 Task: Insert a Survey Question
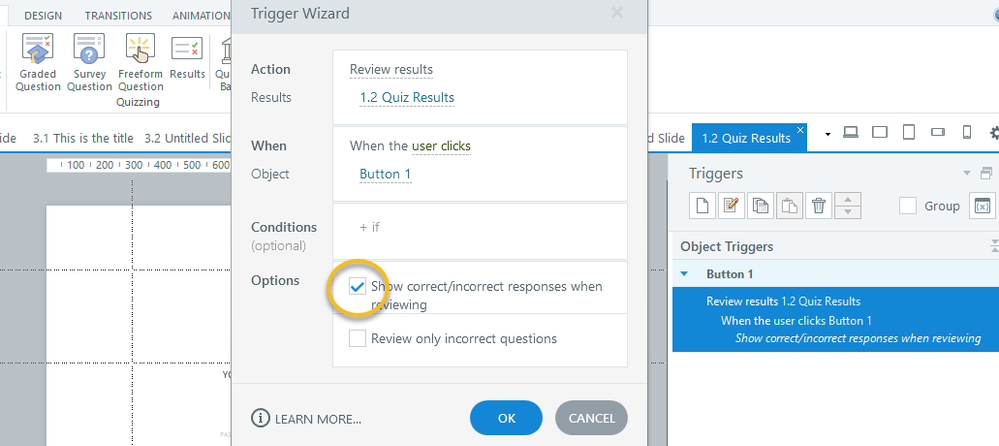[x=89, y=62]
